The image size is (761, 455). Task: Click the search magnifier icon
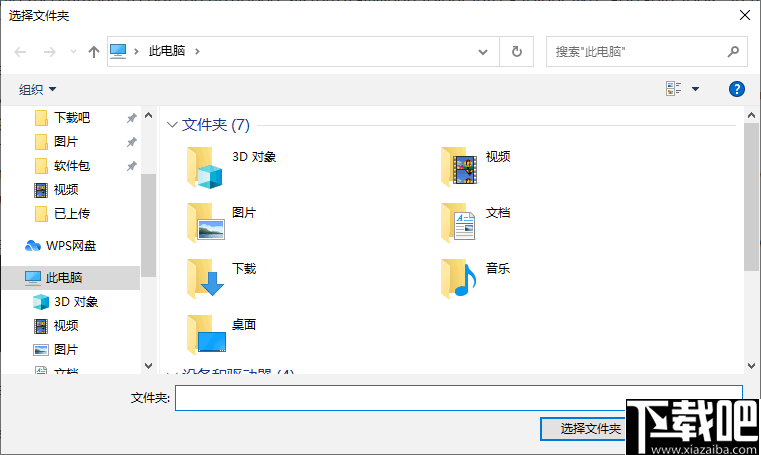click(x=733, y=51)
